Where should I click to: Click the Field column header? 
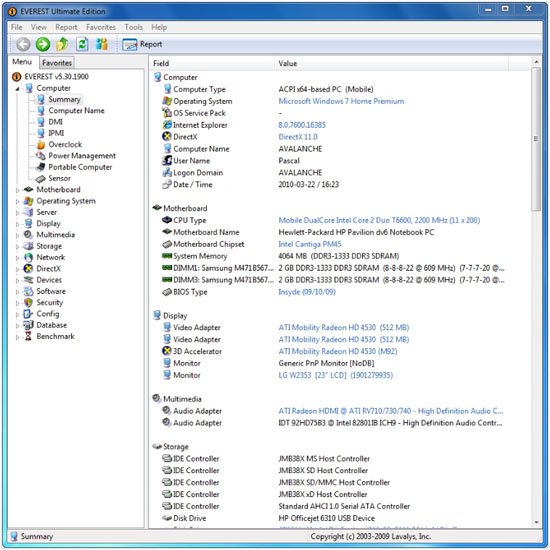[211, 63]
